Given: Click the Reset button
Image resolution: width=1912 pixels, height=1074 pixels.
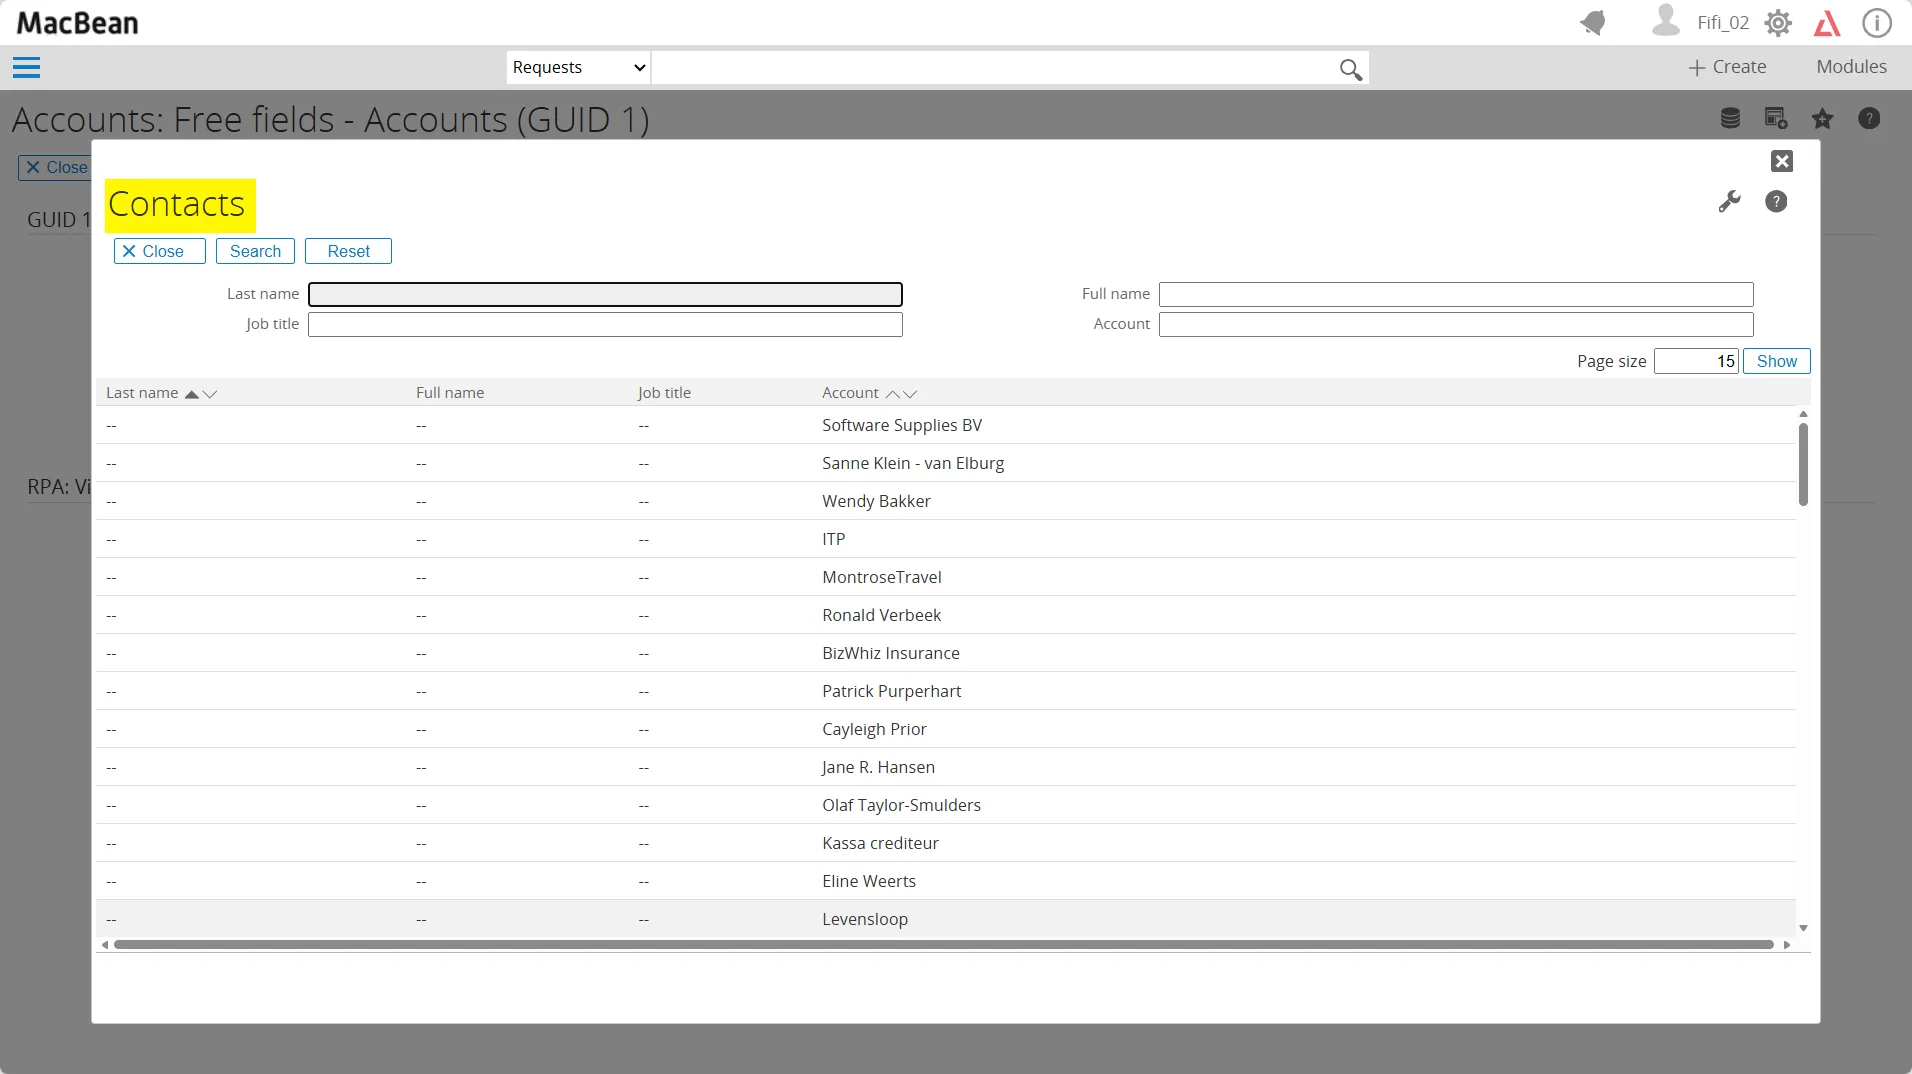Looking at the screenshot, I should pos(348,251).
